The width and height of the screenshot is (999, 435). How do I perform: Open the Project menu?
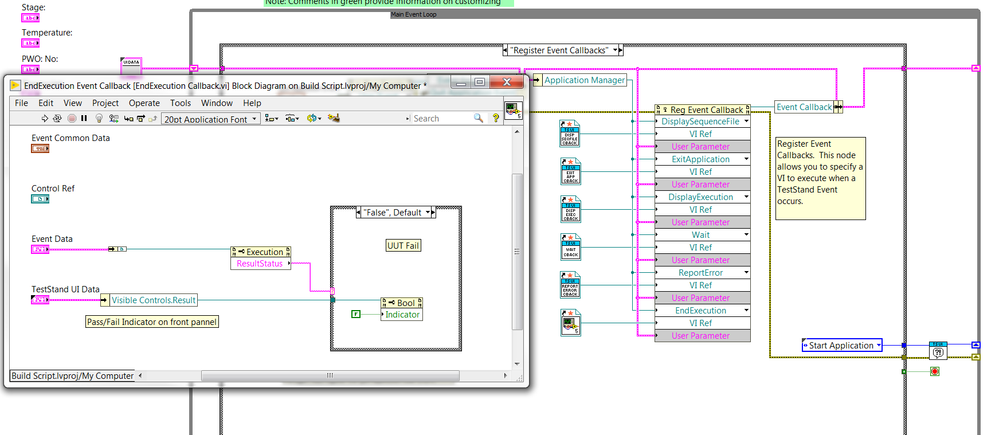105,103
